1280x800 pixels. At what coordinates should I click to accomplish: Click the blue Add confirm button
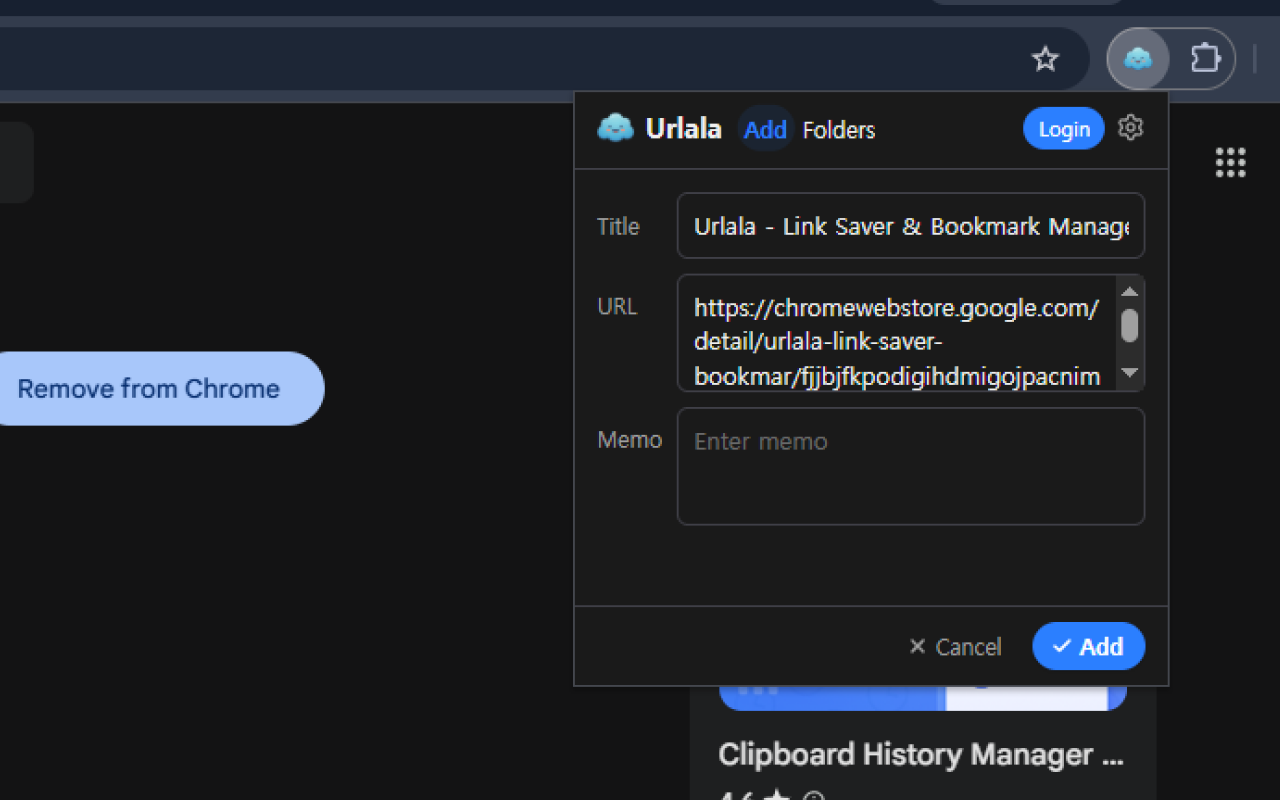[1088, 646]
